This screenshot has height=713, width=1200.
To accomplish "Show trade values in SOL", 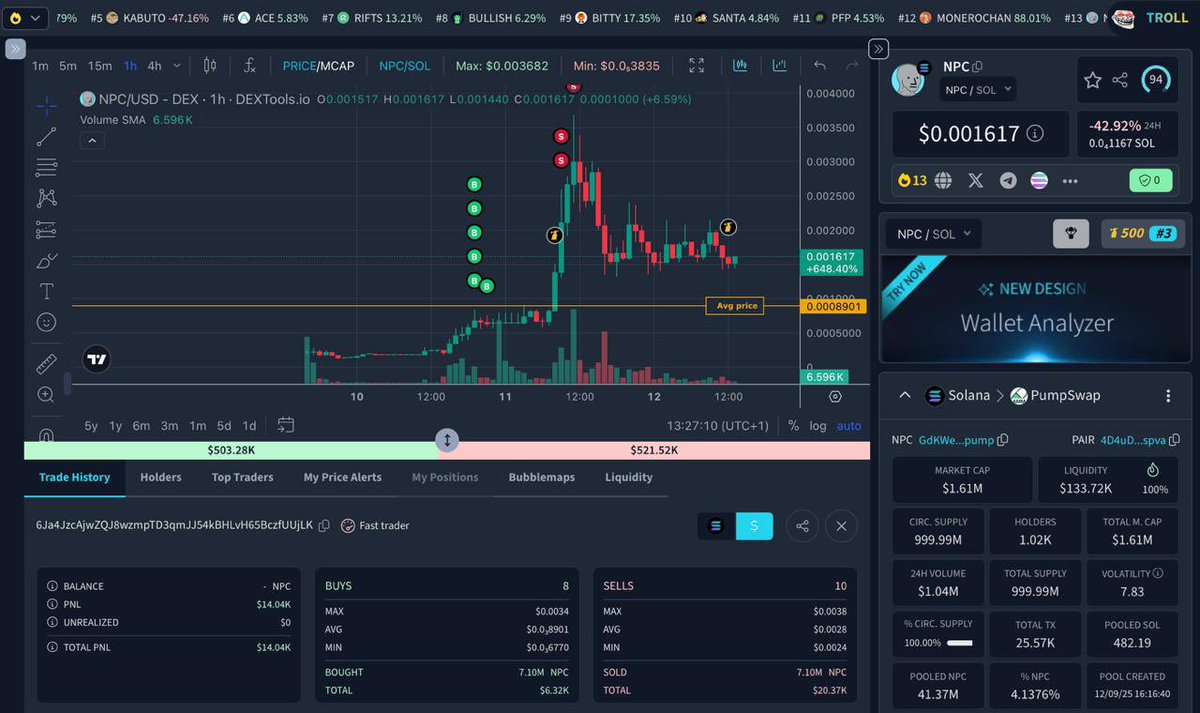I will click(715, 526).
